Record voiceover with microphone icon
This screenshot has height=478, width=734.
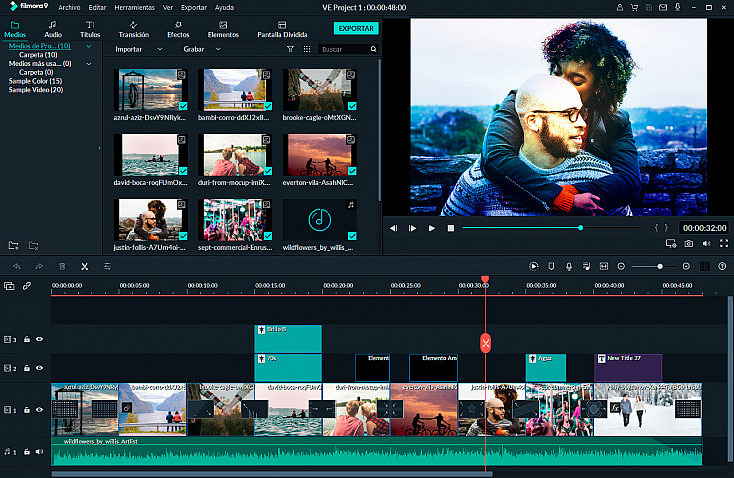point(569,266)
